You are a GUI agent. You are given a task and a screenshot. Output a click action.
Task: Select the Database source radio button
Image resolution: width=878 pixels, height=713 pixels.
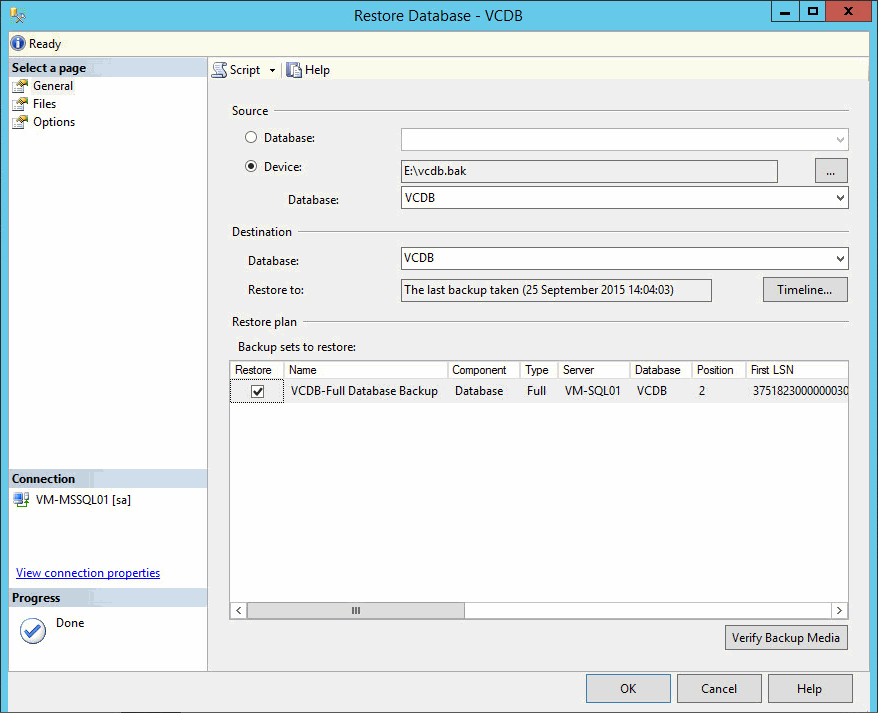point(251,137)
